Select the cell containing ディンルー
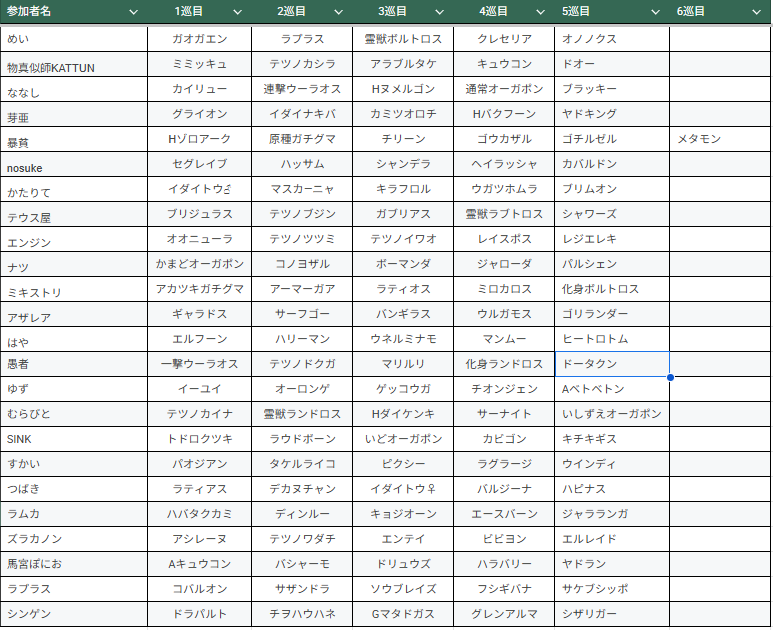The width and height of the screenshot is (773, 630). [302, 514]
